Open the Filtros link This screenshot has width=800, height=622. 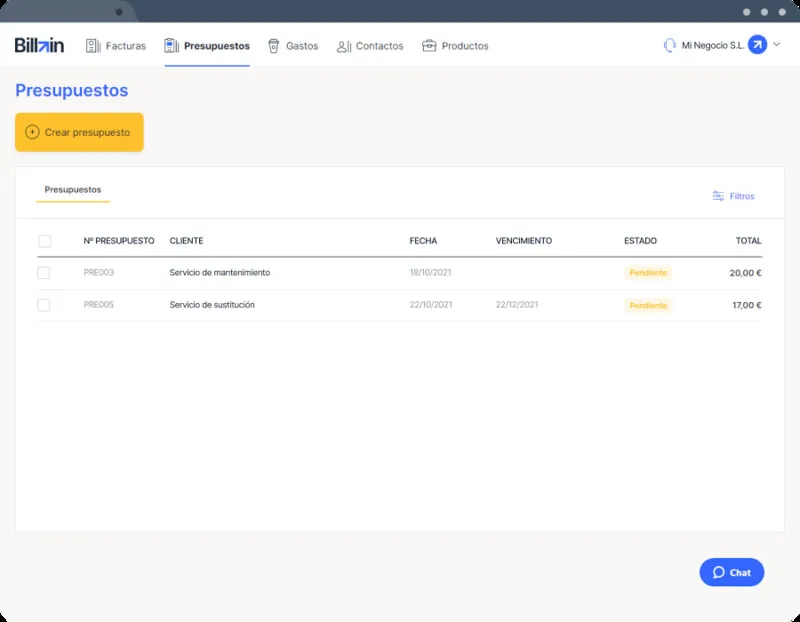(x=733, y=196)
